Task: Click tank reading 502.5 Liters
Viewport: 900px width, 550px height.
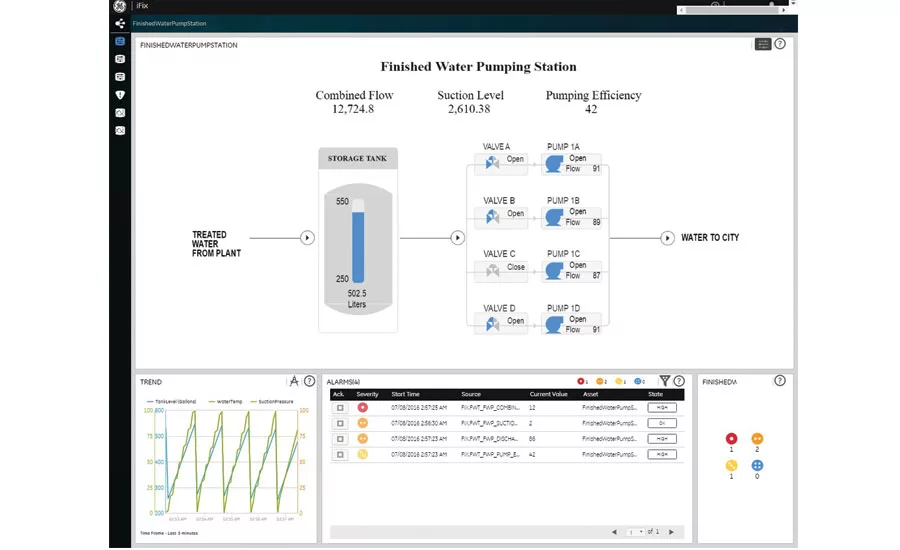Action: coord(356,299)
